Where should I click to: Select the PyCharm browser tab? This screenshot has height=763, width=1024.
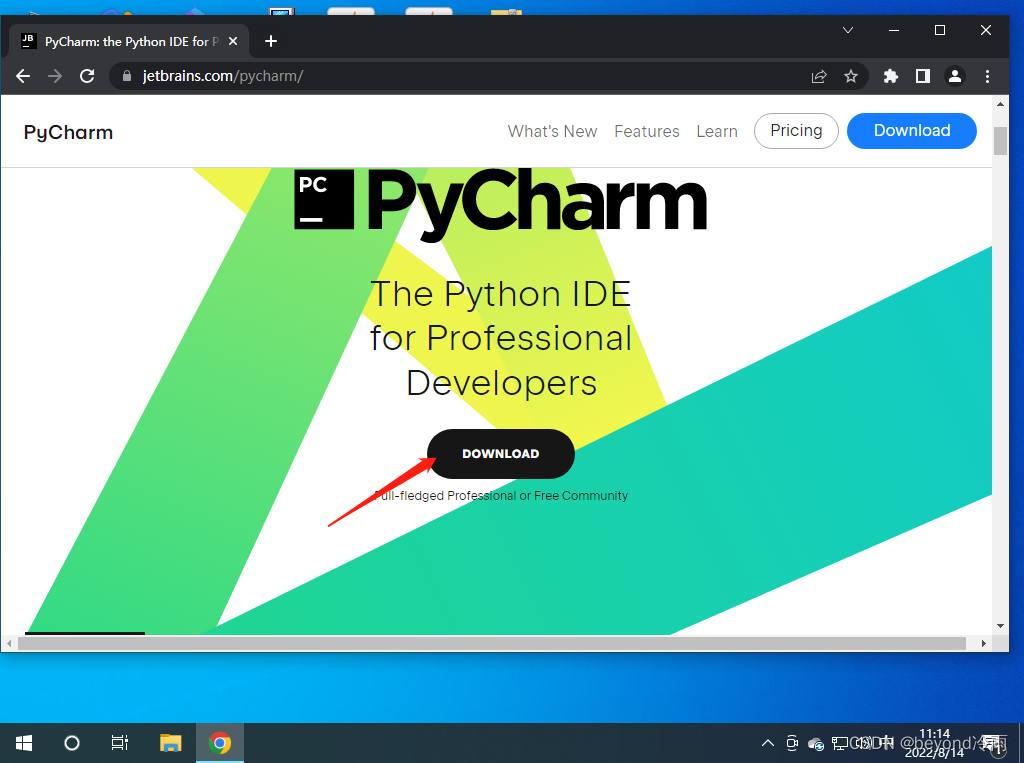point(129,41)
